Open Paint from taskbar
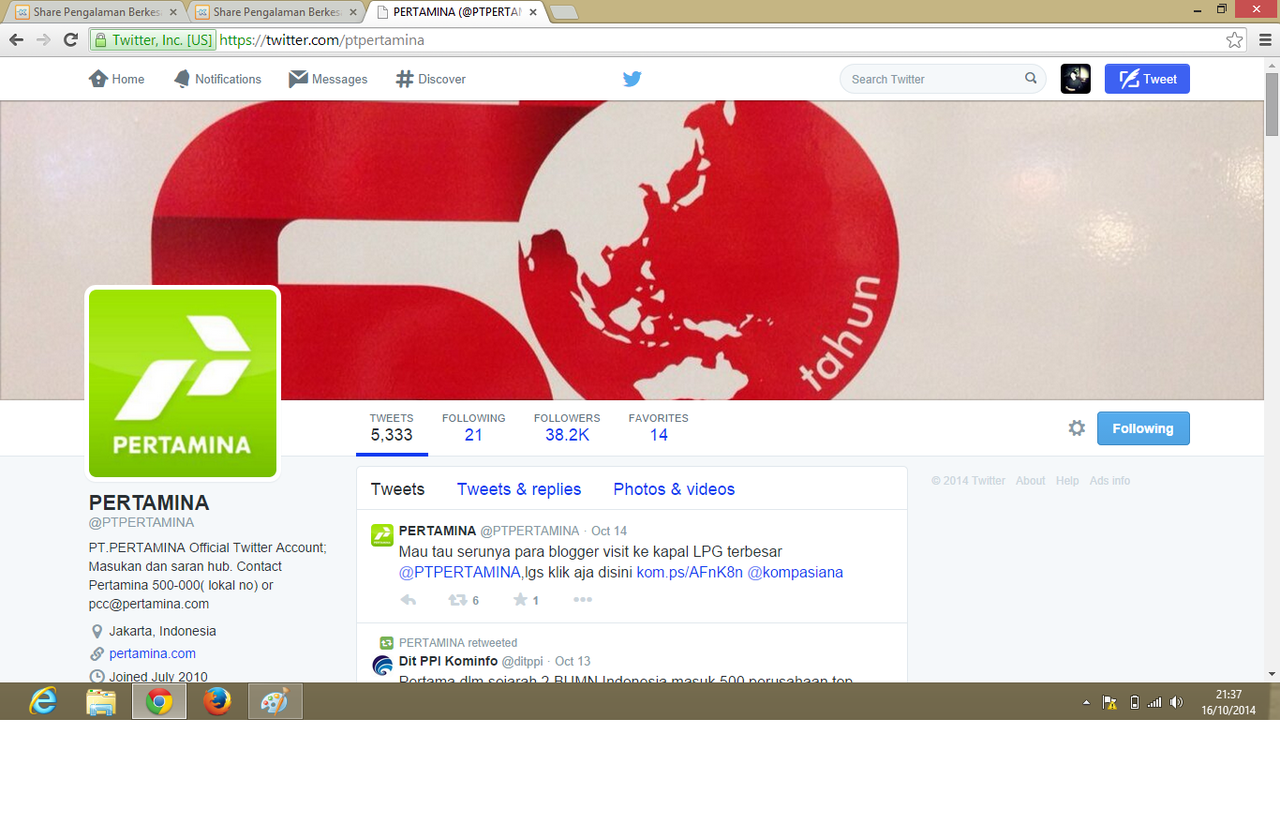The height and width of the screenshot is (824, 1280). (275, 702)
